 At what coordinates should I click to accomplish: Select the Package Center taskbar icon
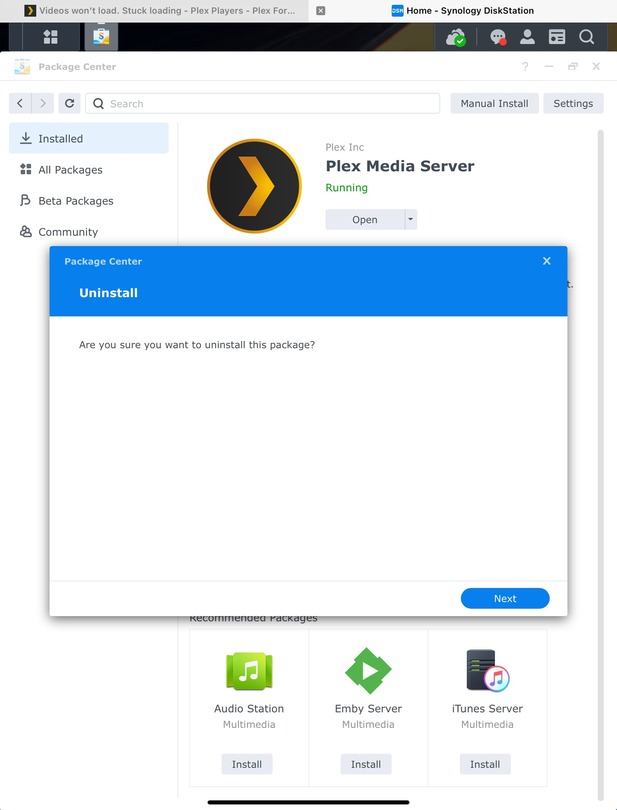[101, 36]
